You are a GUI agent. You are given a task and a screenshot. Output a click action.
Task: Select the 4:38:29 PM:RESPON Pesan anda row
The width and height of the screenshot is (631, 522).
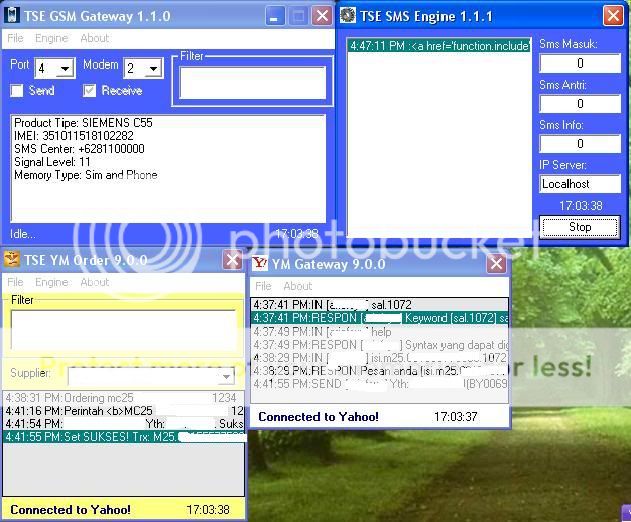[x=379, y=371]
